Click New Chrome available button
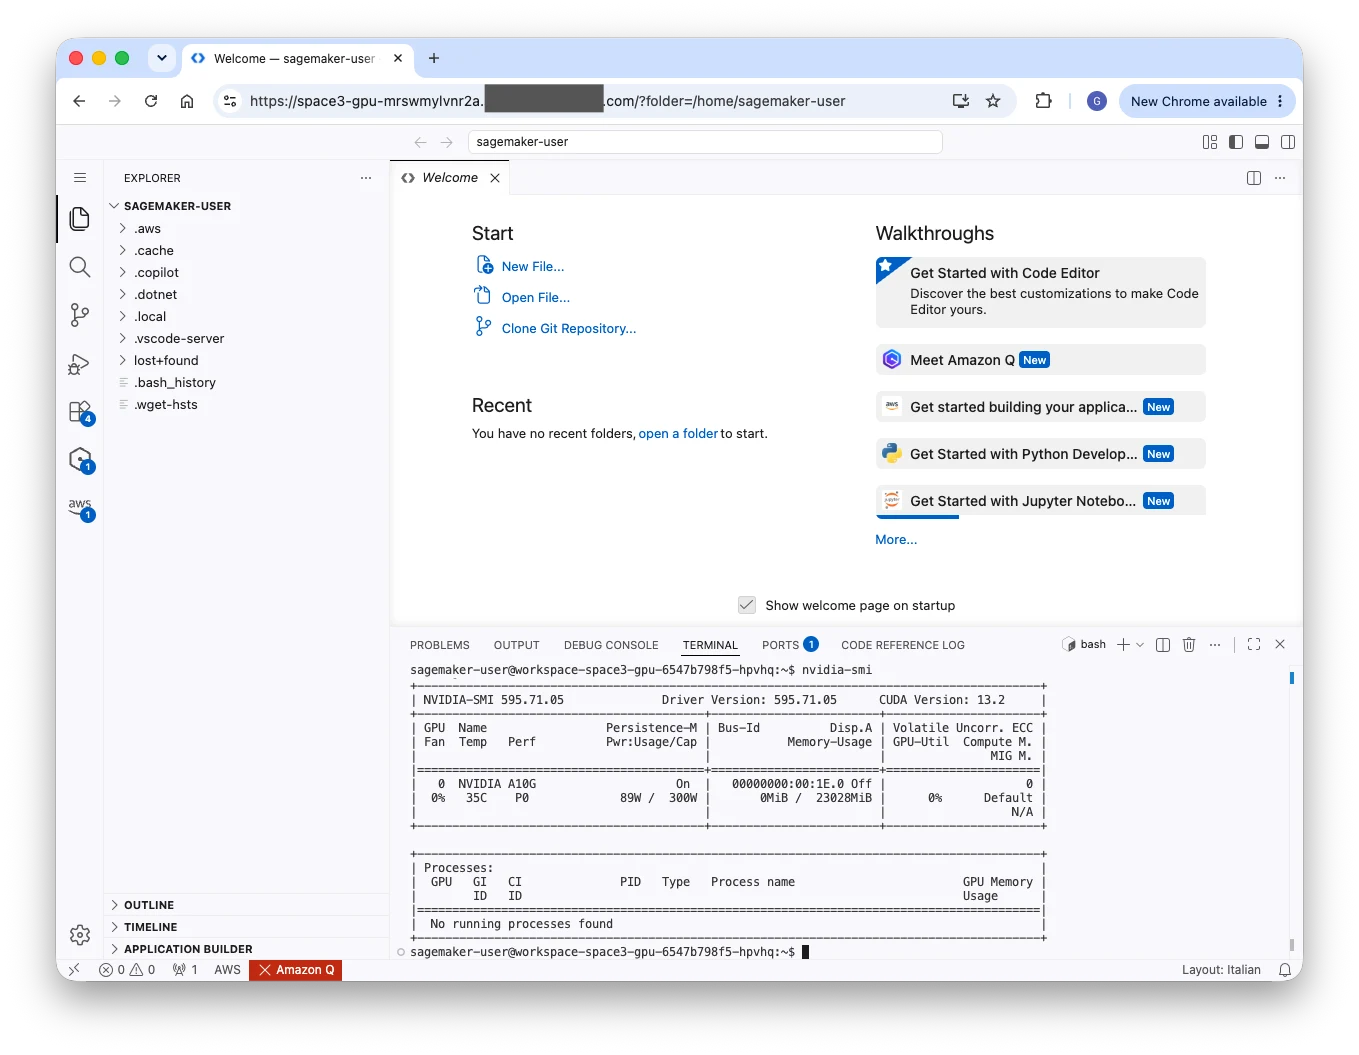The height and width of the screenshot is (1055, 1359). [1207, 101]
